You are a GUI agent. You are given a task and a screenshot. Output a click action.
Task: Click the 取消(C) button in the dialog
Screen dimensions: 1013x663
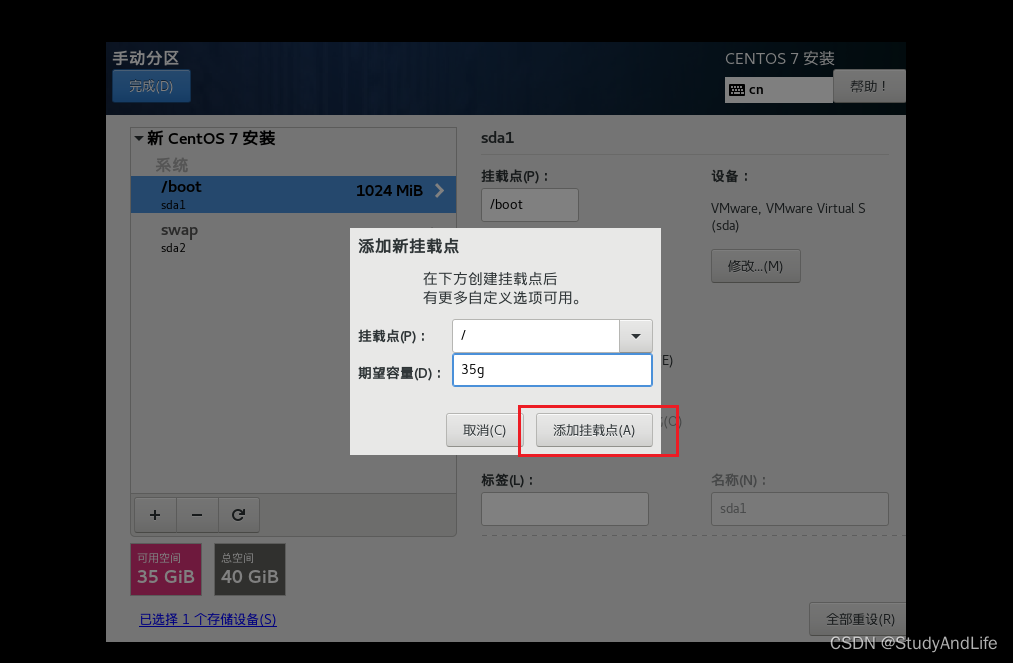(484, 429)
